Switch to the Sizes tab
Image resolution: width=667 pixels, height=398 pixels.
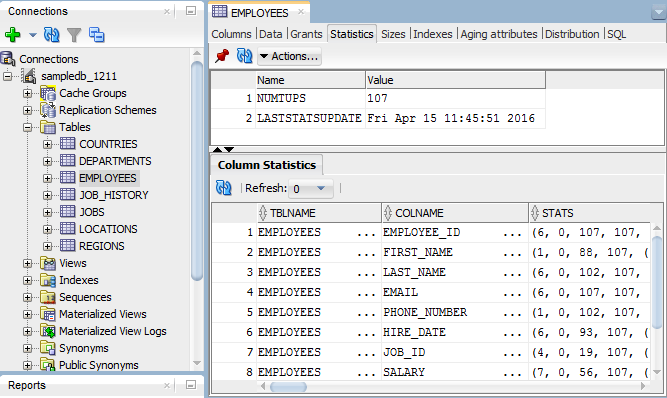coord(393,34)
